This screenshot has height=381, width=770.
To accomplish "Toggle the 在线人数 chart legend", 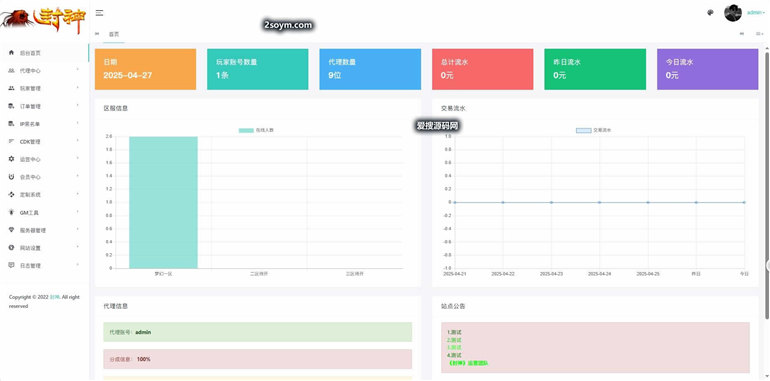I will [x=256, y=130].
